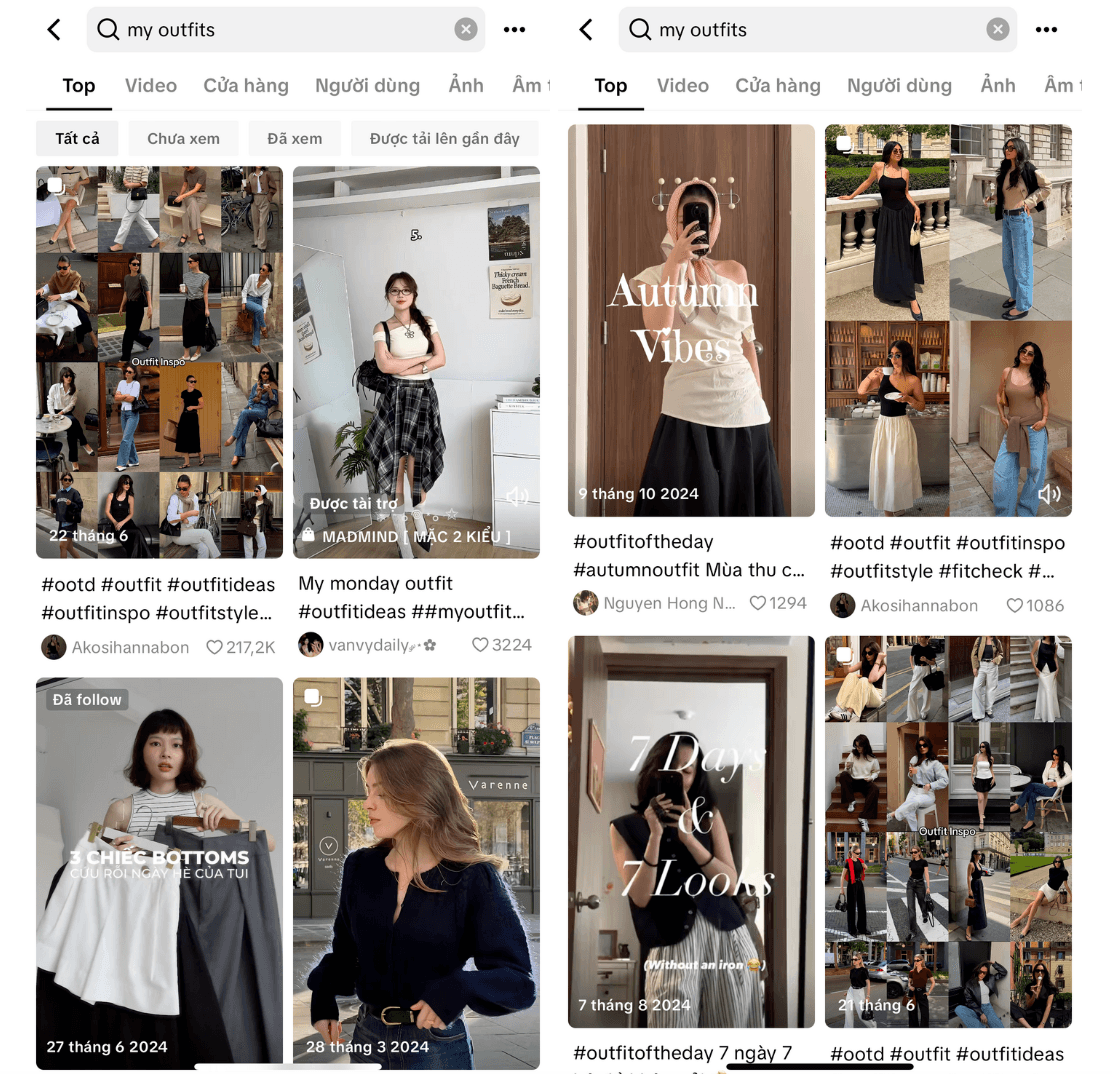The height and width of the screenshot is (1074, 1112).
Task: Like the vanvydaily post with the heart icon
Action: [480, 645]
